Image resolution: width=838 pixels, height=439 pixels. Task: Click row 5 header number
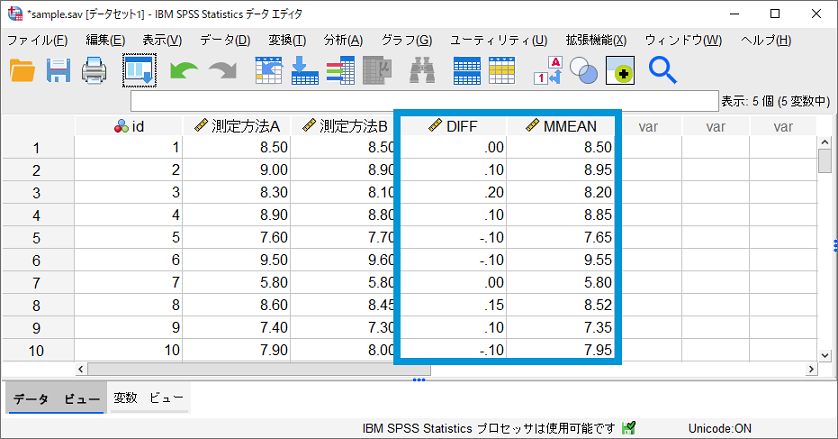click(37, 238)
